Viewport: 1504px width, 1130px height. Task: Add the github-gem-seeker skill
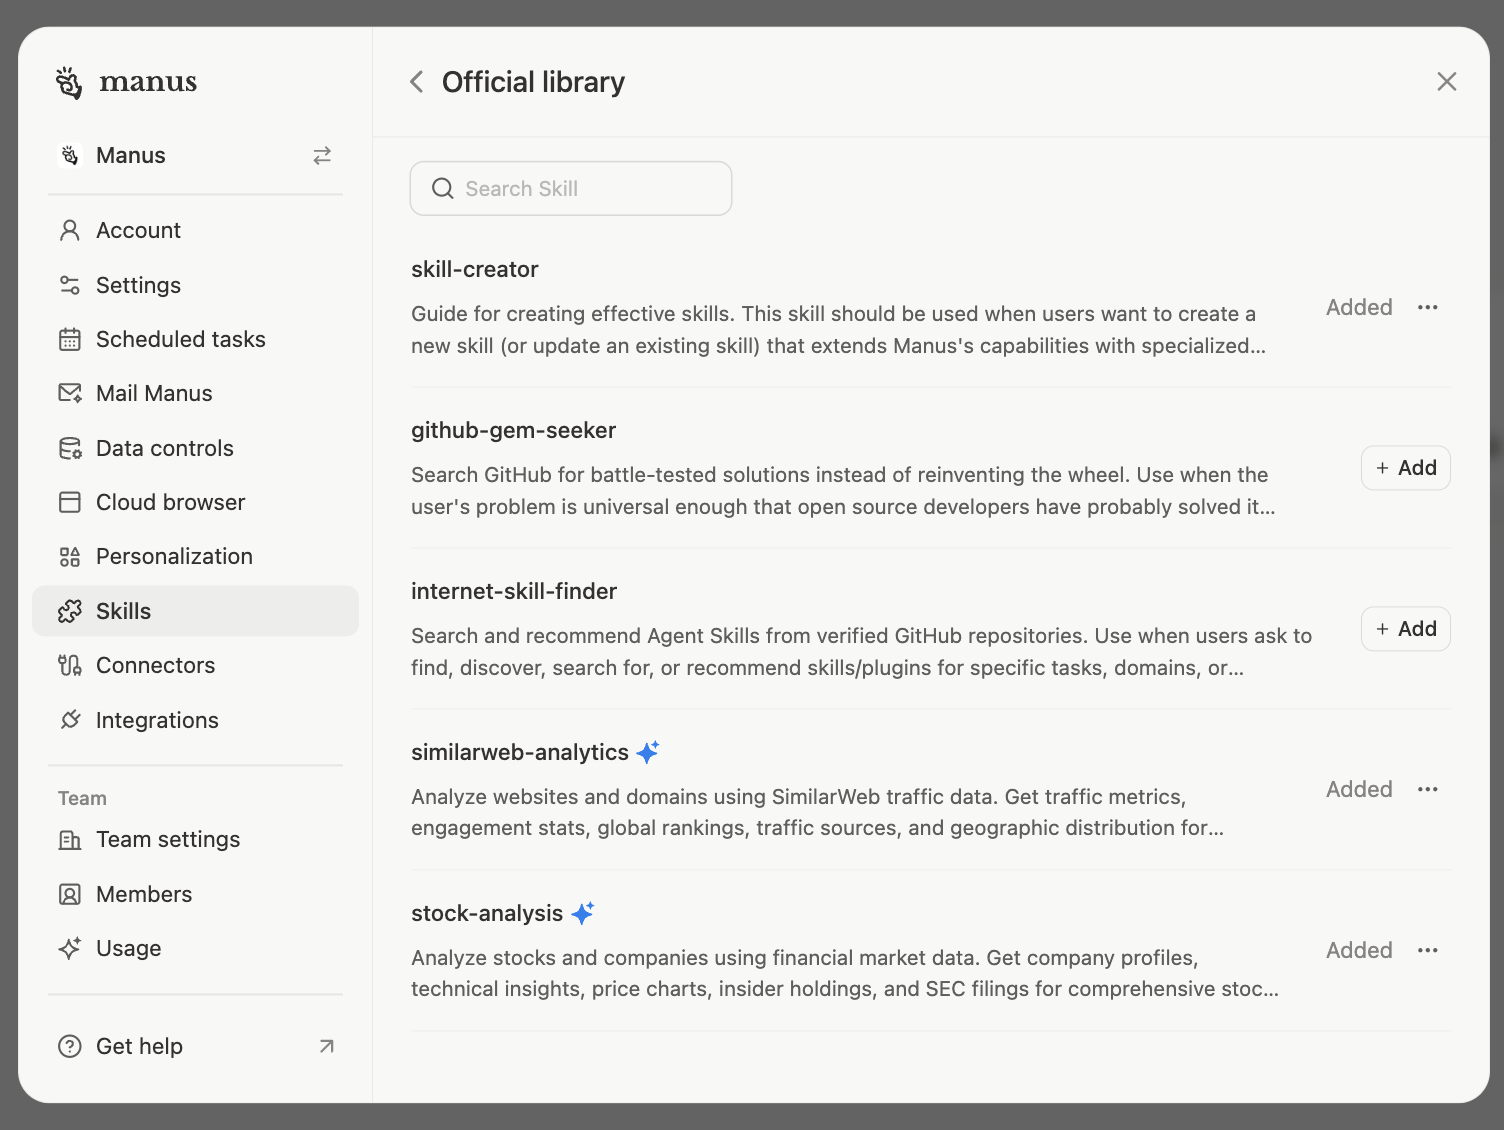coord(1405,468)
